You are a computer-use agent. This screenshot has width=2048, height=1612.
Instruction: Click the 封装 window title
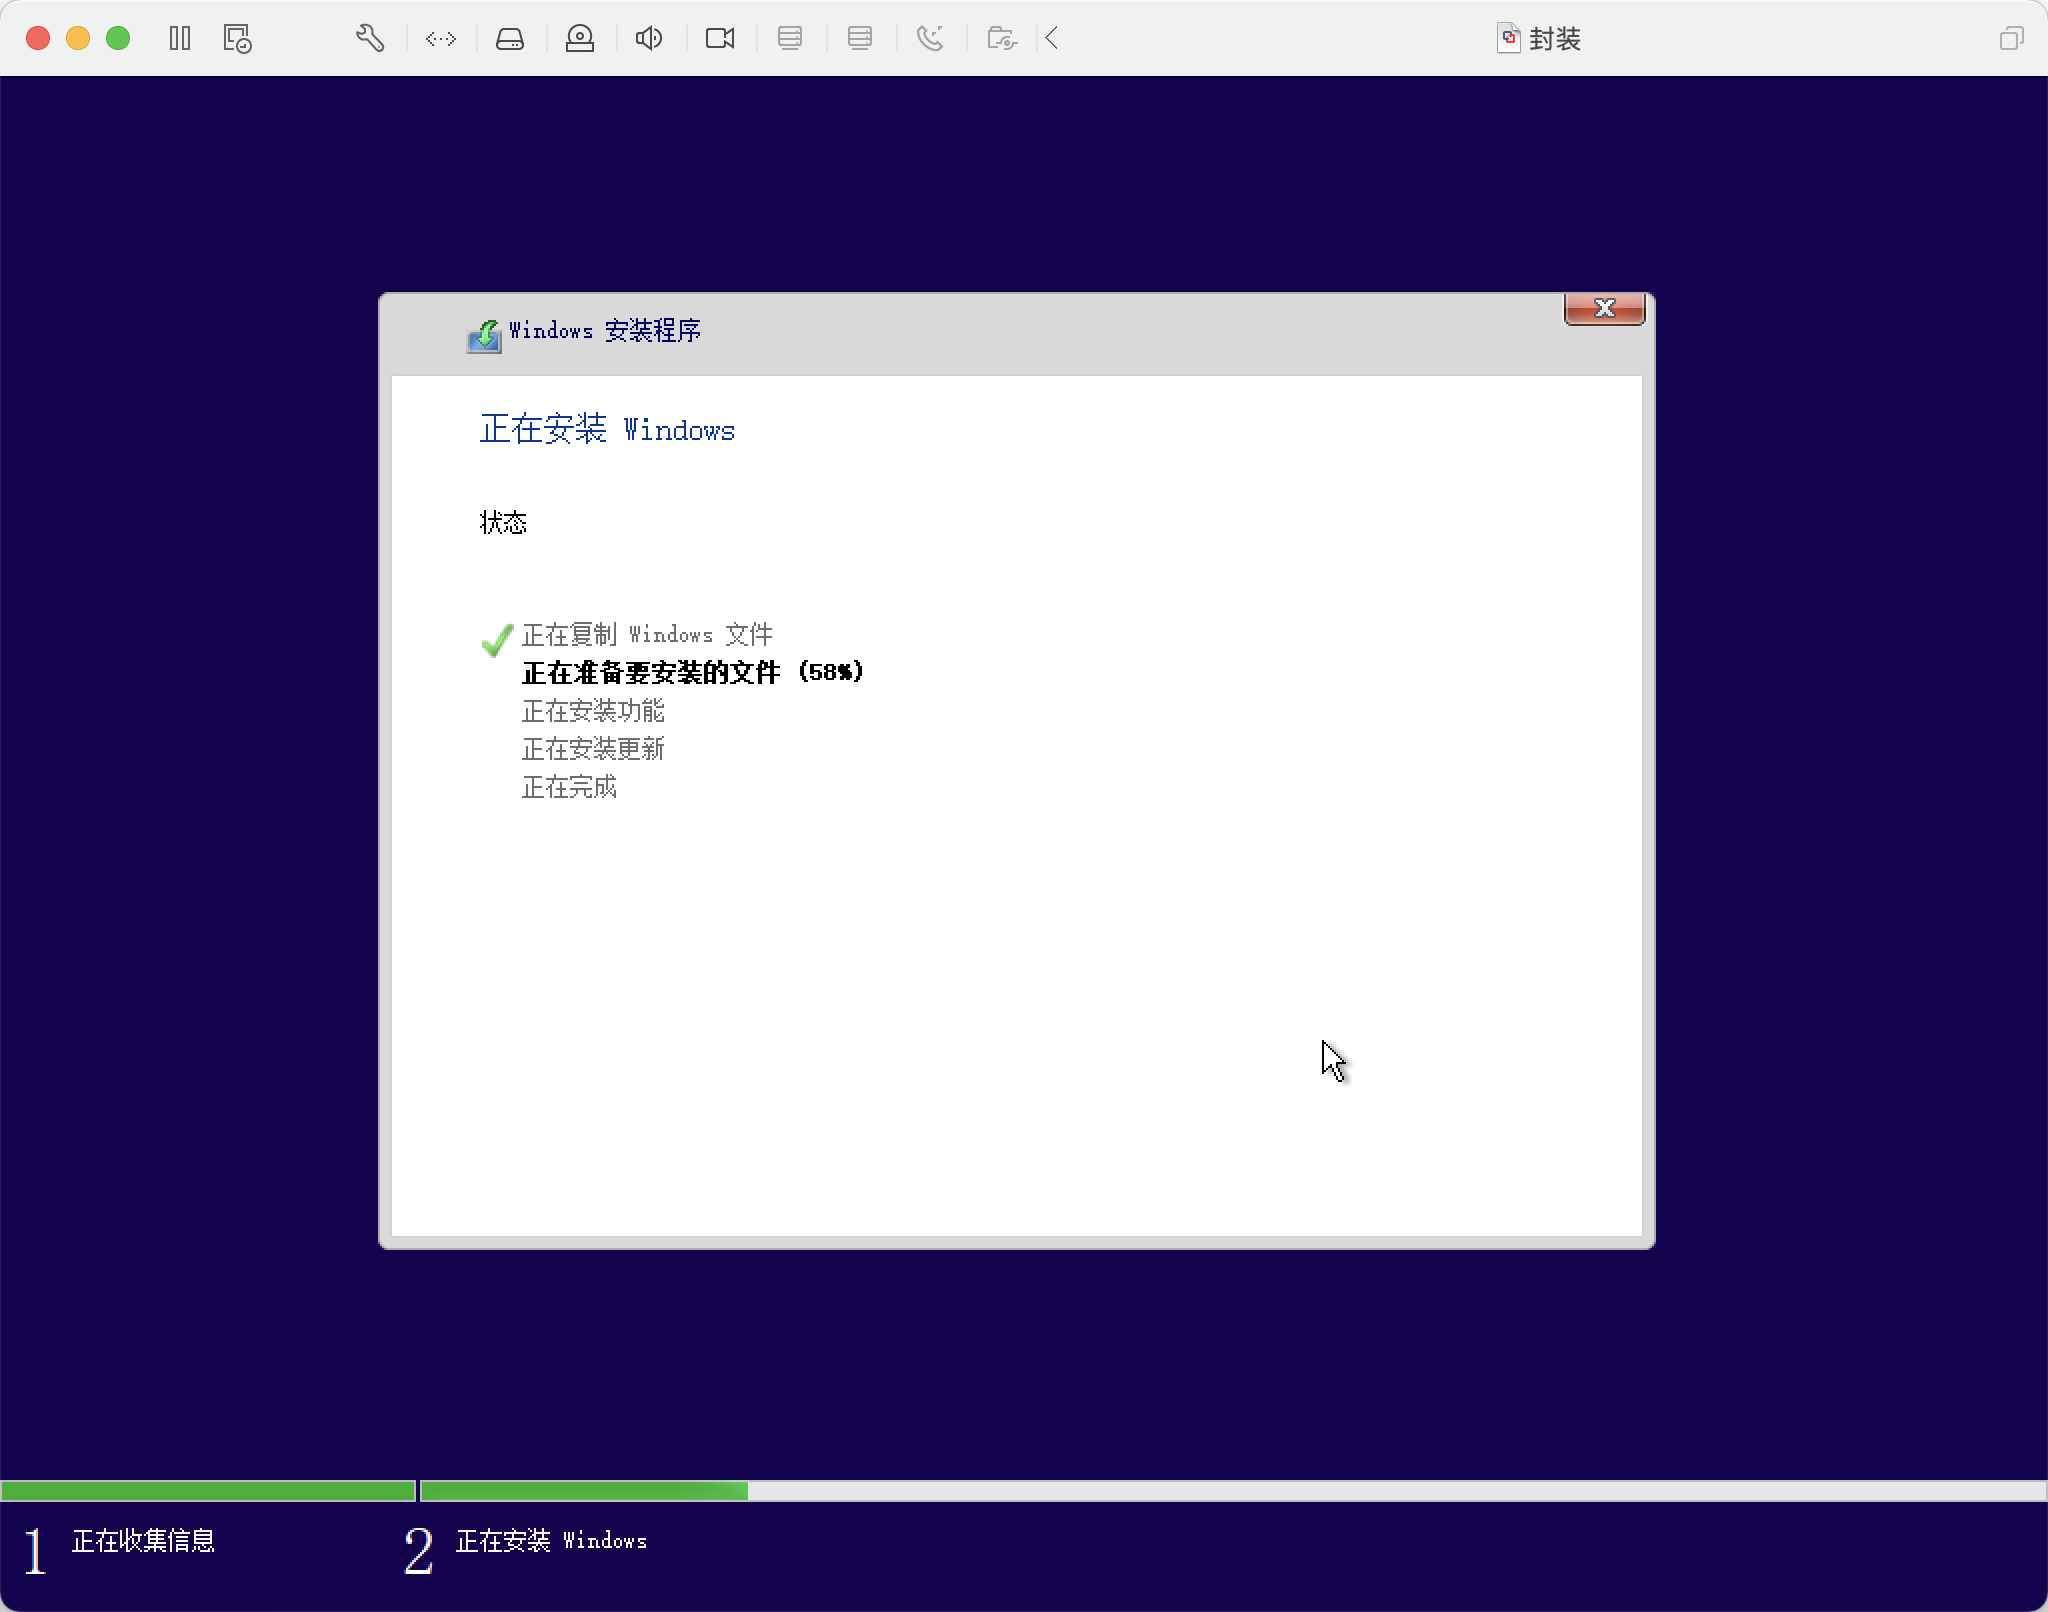tap(1553, 39)
